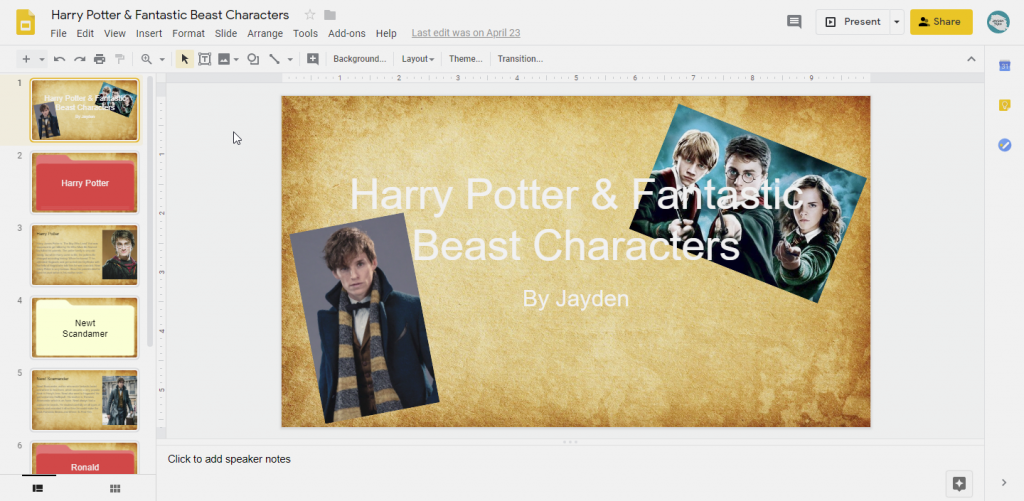1024x501 pixels.
Task: Open zoom level dropdown arrow
Action: pyautogui.click(x=162, y=59)
